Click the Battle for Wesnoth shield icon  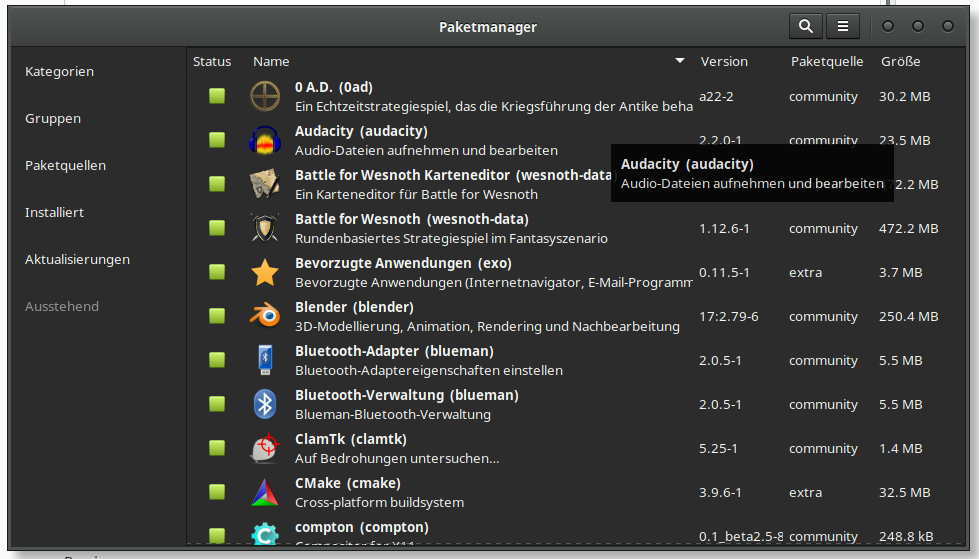point(265,229)
